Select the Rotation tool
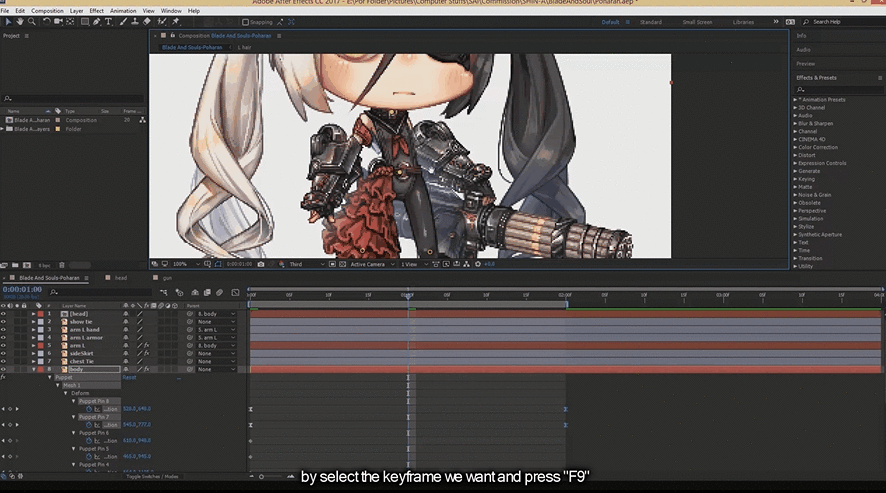Image resolution: width=886 pixels, height=493 pixels. (x=46, y=21)
